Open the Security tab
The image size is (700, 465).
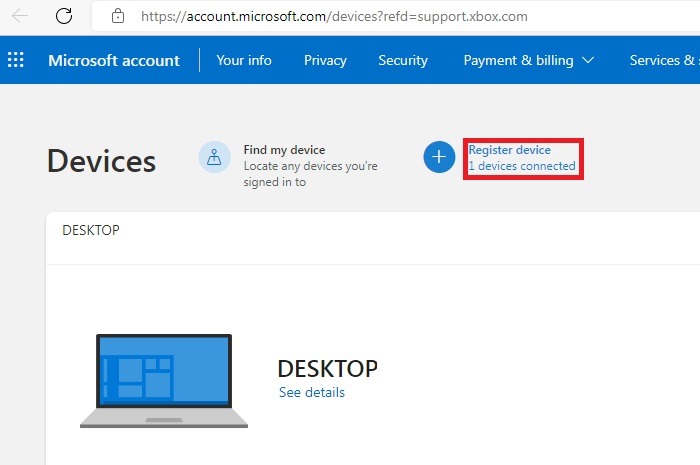point(403,60)
